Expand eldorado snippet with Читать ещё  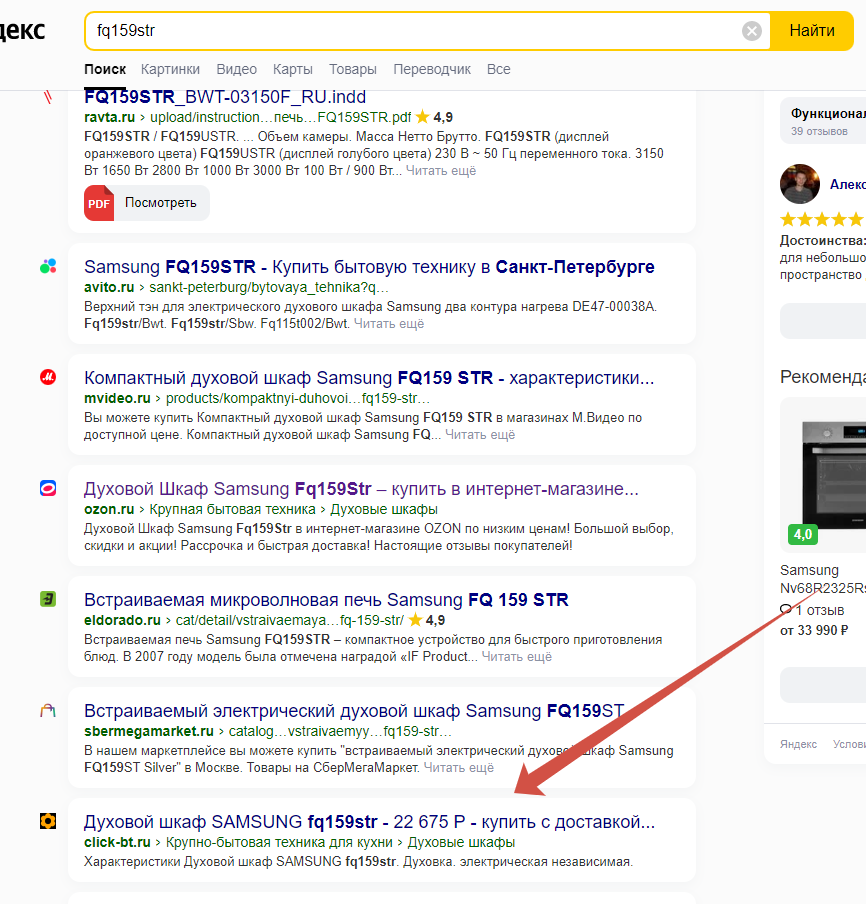coord(517,657)
